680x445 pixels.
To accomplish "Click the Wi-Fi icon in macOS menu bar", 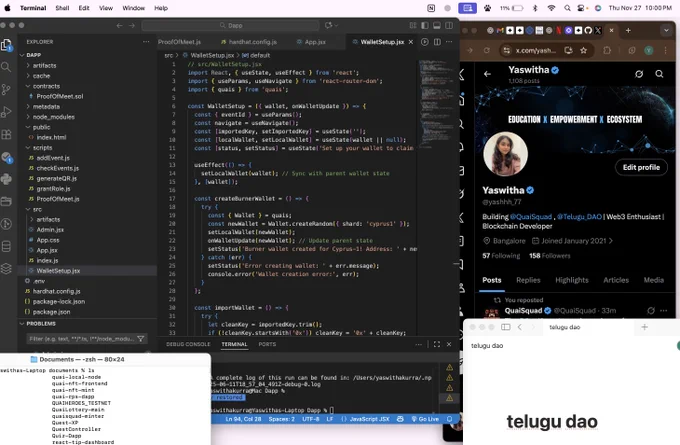I will click(551, 8).
